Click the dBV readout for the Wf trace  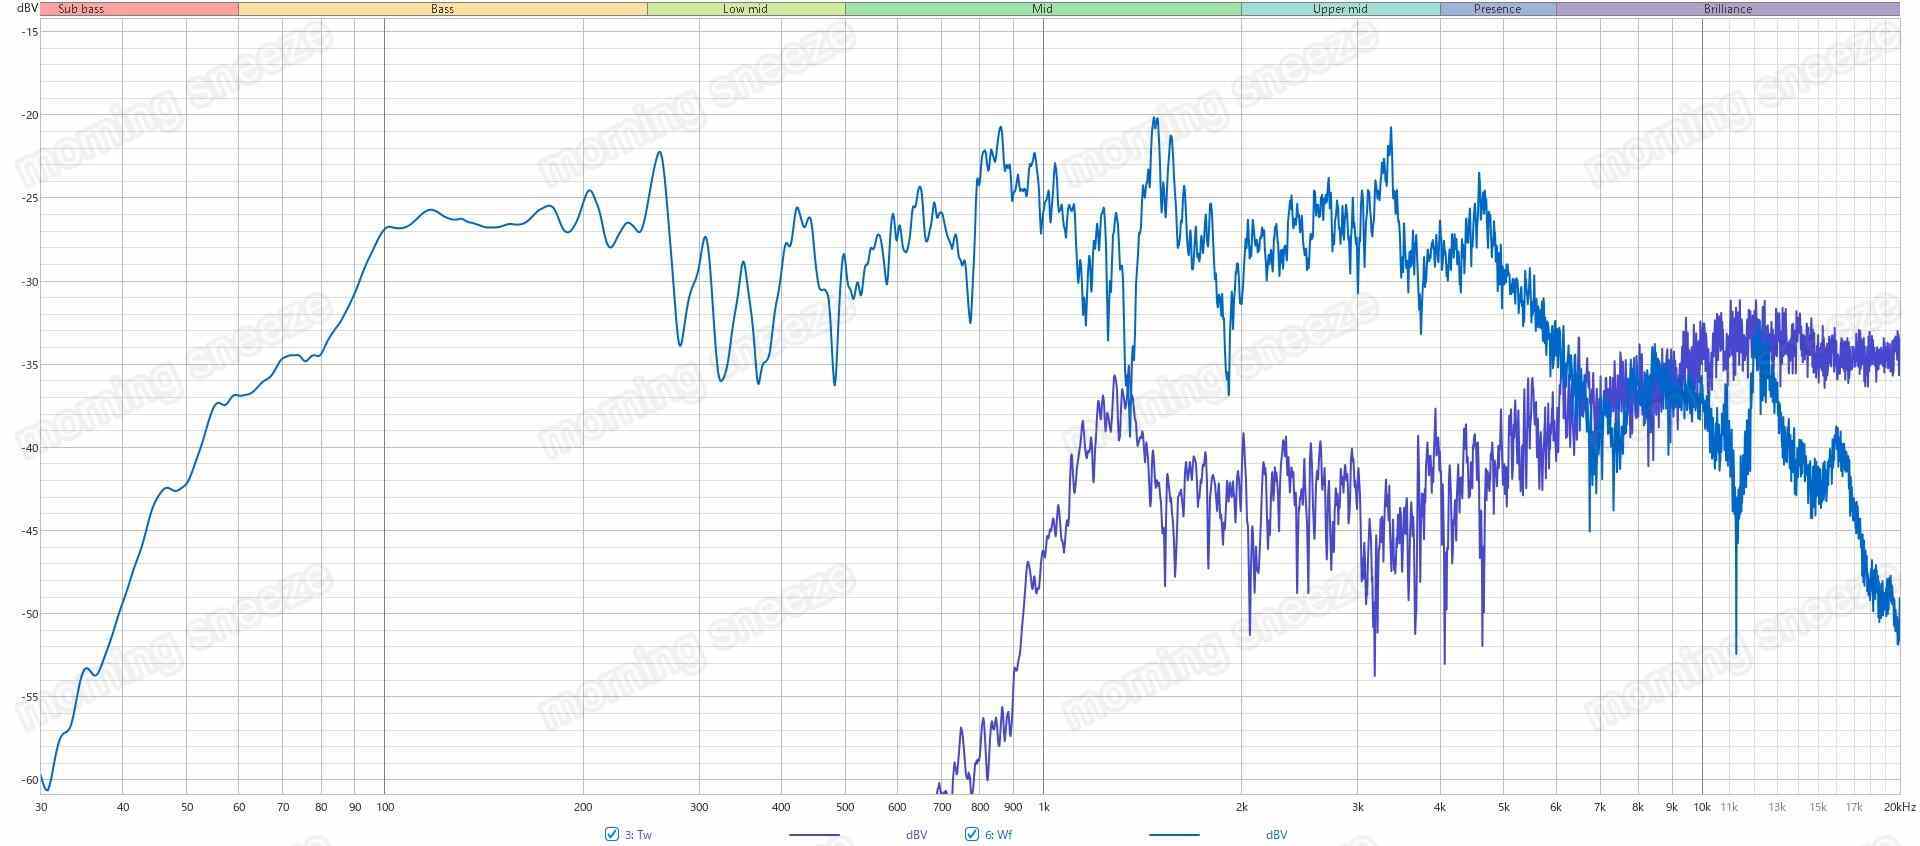tap(1276, 835)
